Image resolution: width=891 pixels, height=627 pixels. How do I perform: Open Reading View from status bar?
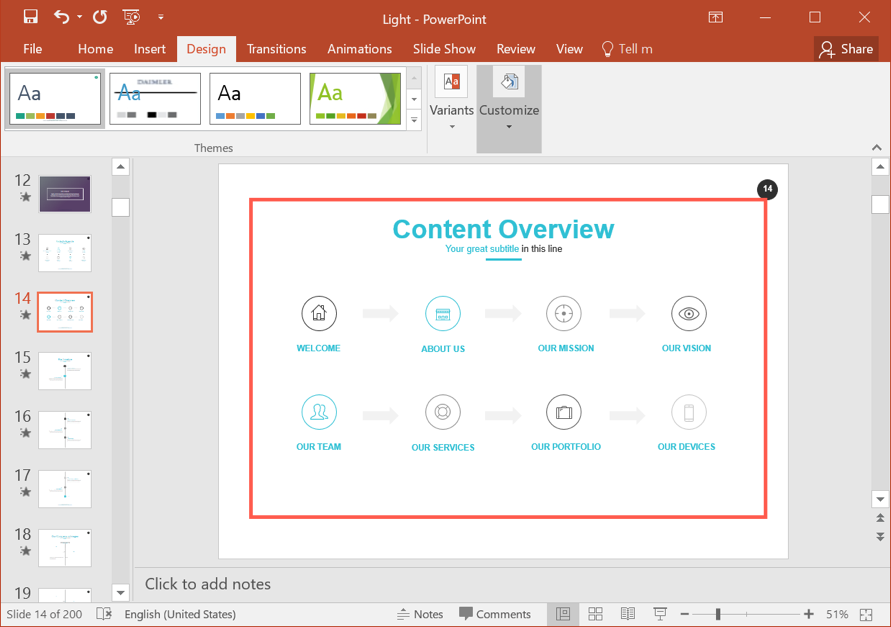627,614
